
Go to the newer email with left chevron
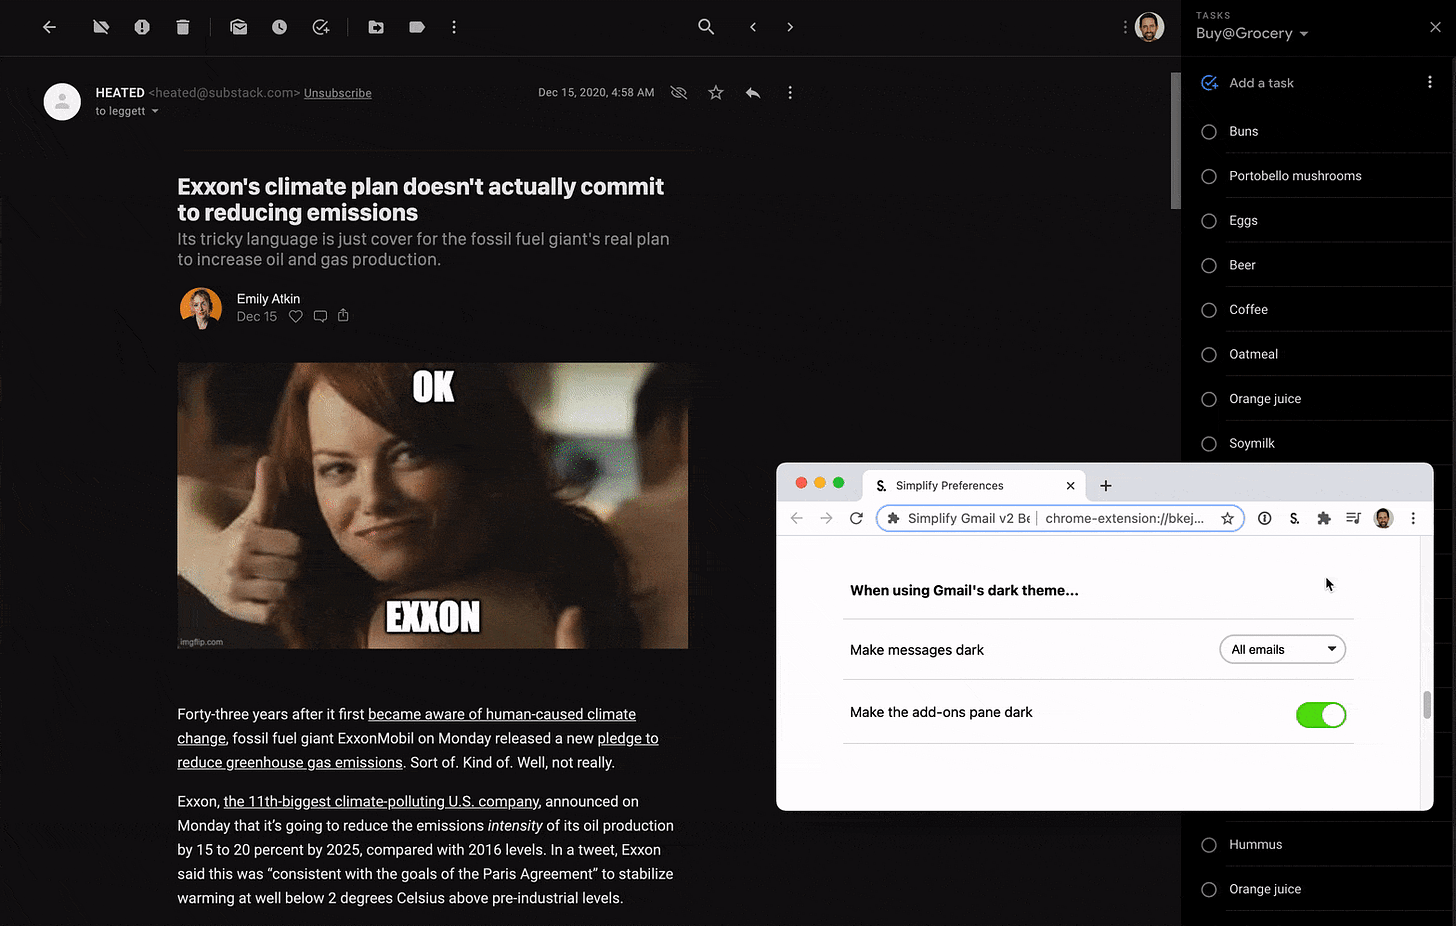point(753,27)
